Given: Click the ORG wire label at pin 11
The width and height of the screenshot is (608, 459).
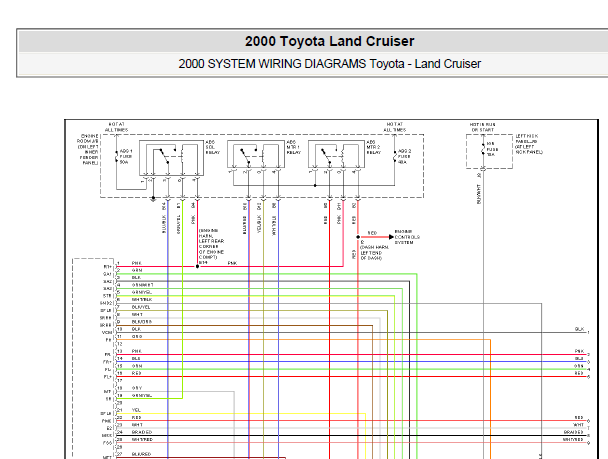Looking at the screenshot, I should click(x=137, y=336).
